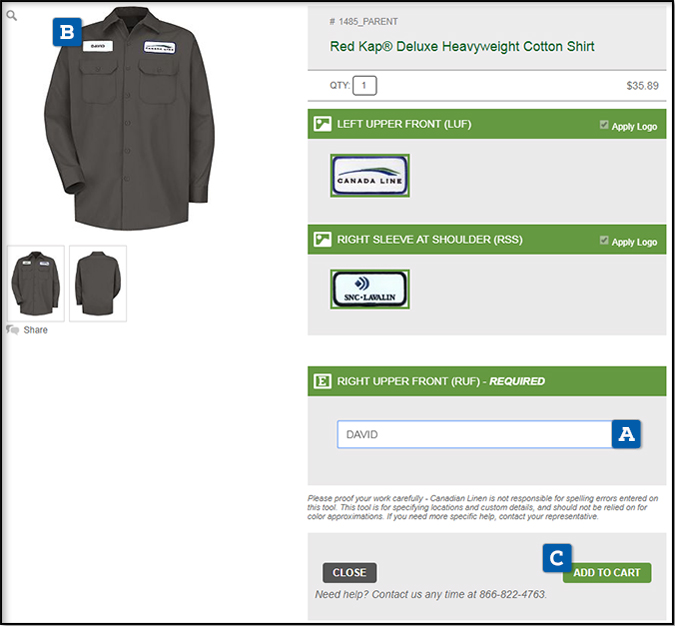Click the blue B callout marker

[67, 32]
